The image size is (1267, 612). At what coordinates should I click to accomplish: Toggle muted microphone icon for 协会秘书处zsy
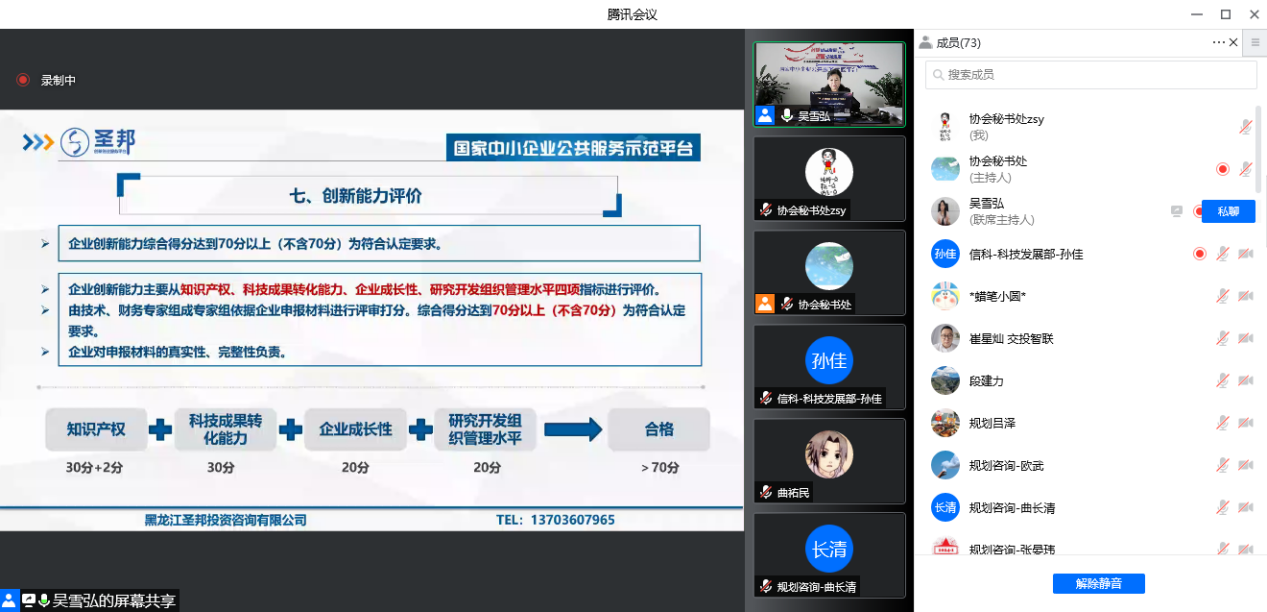(x=1245, y=127)
